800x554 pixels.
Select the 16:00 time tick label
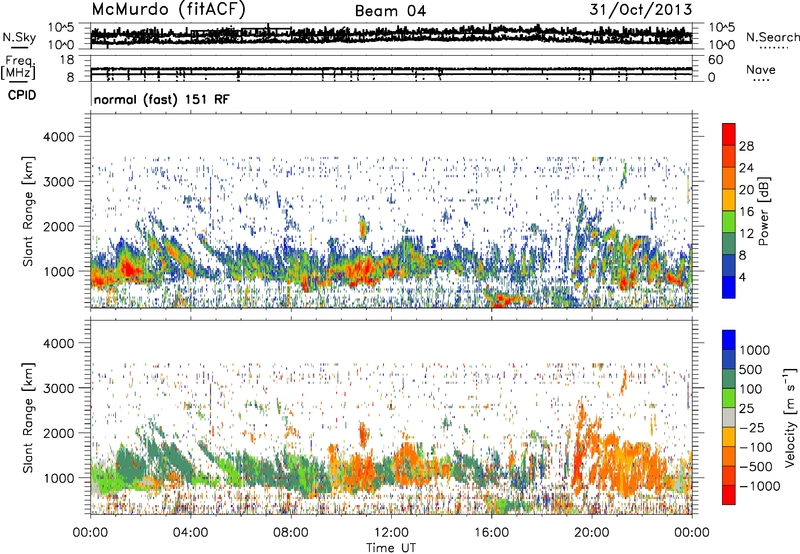491,533
